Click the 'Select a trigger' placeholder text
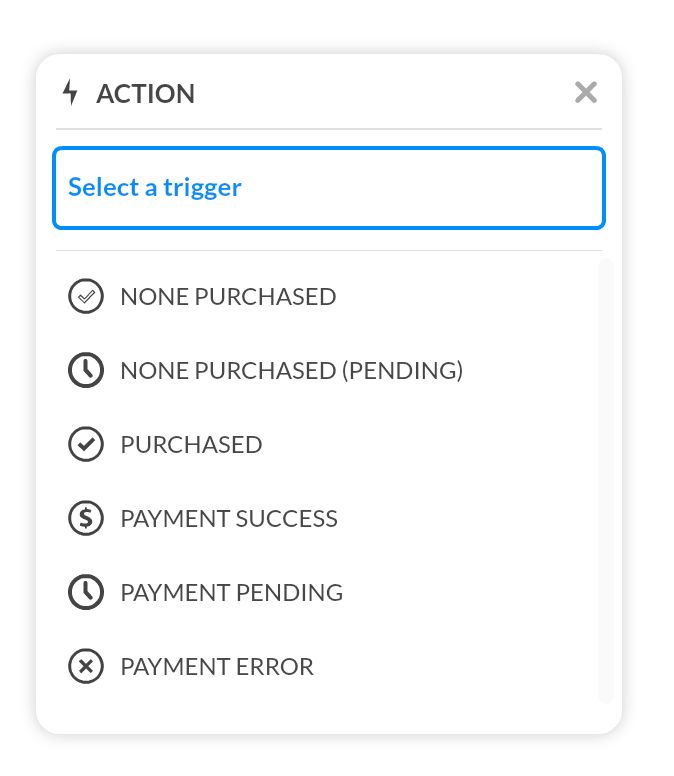Viewport: 674px width, 776px height. click(155, 187)
